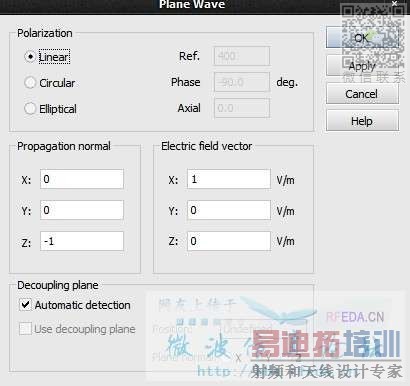410x386 pixels.
Task: Dismiss dialog with Cancel button
Action: click(x=362, y=94)
